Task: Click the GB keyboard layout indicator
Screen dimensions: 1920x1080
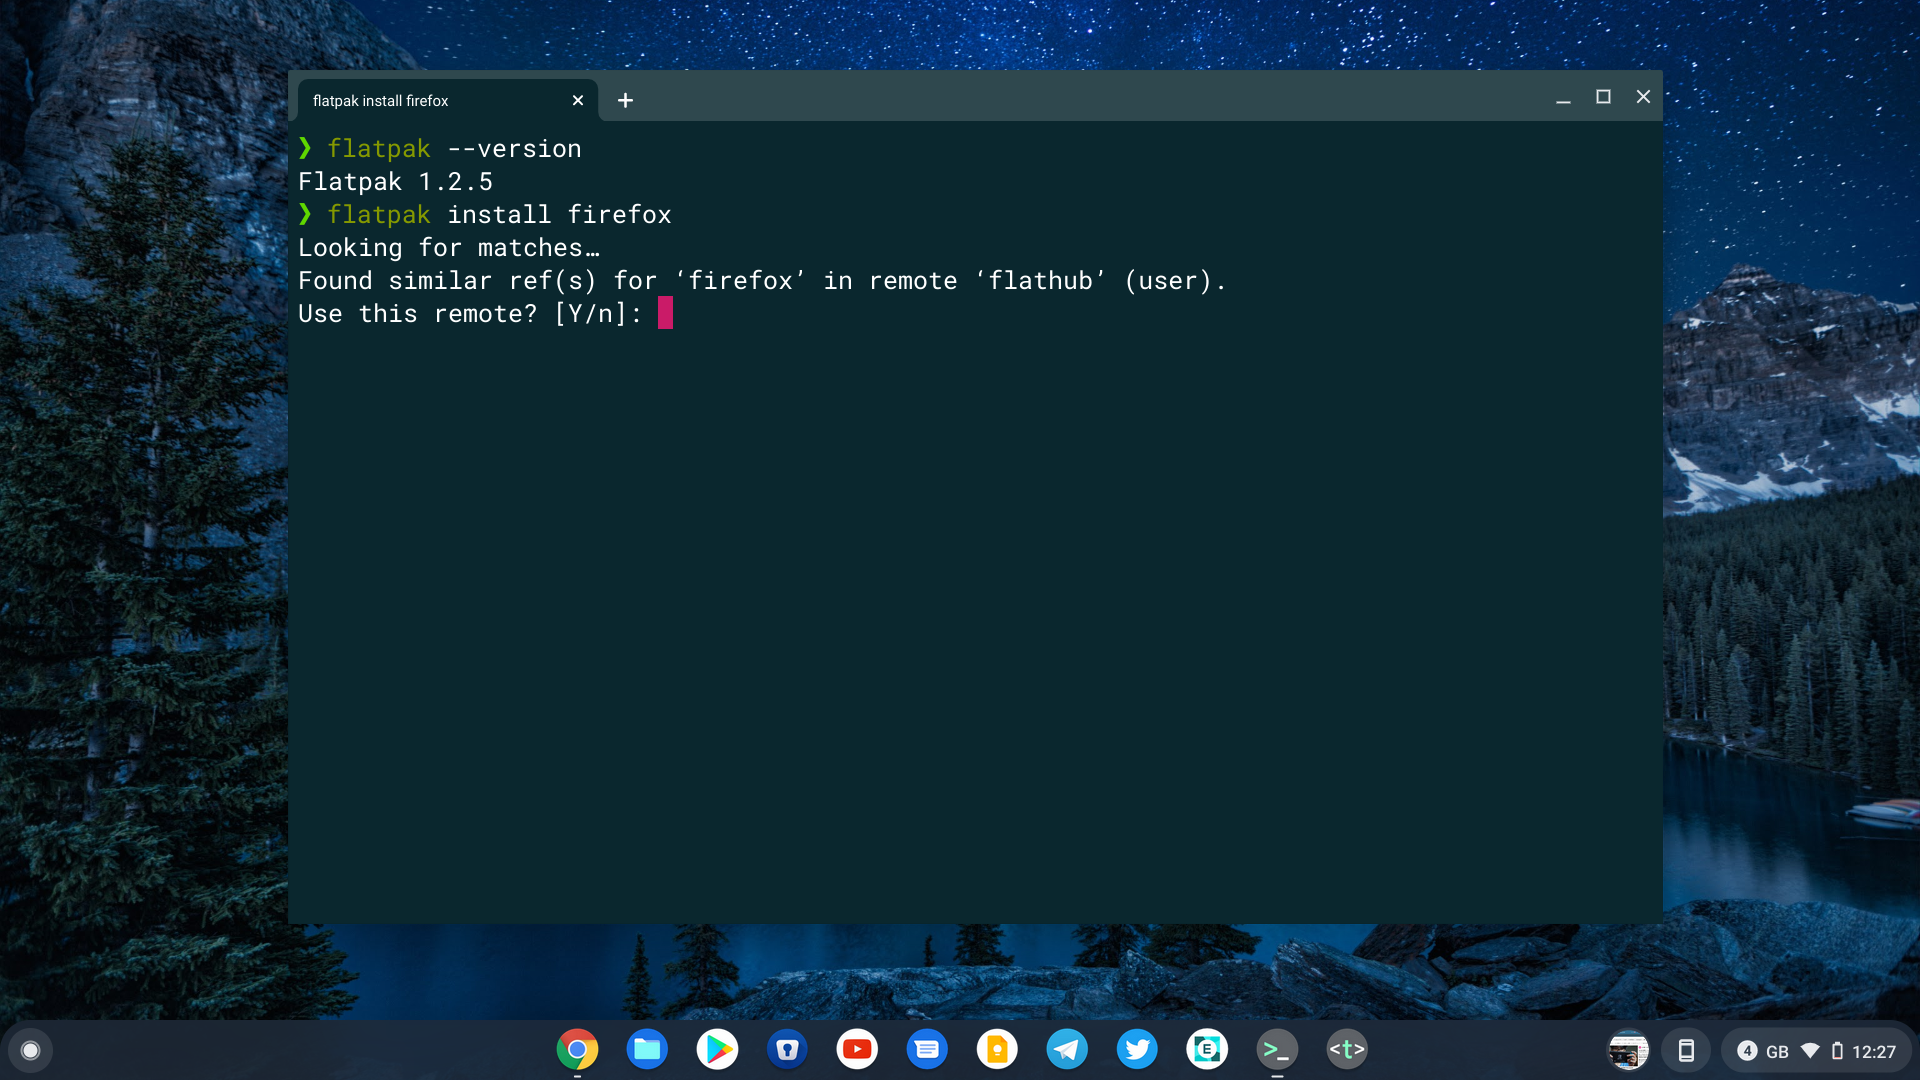Action: (1777, 1052)
